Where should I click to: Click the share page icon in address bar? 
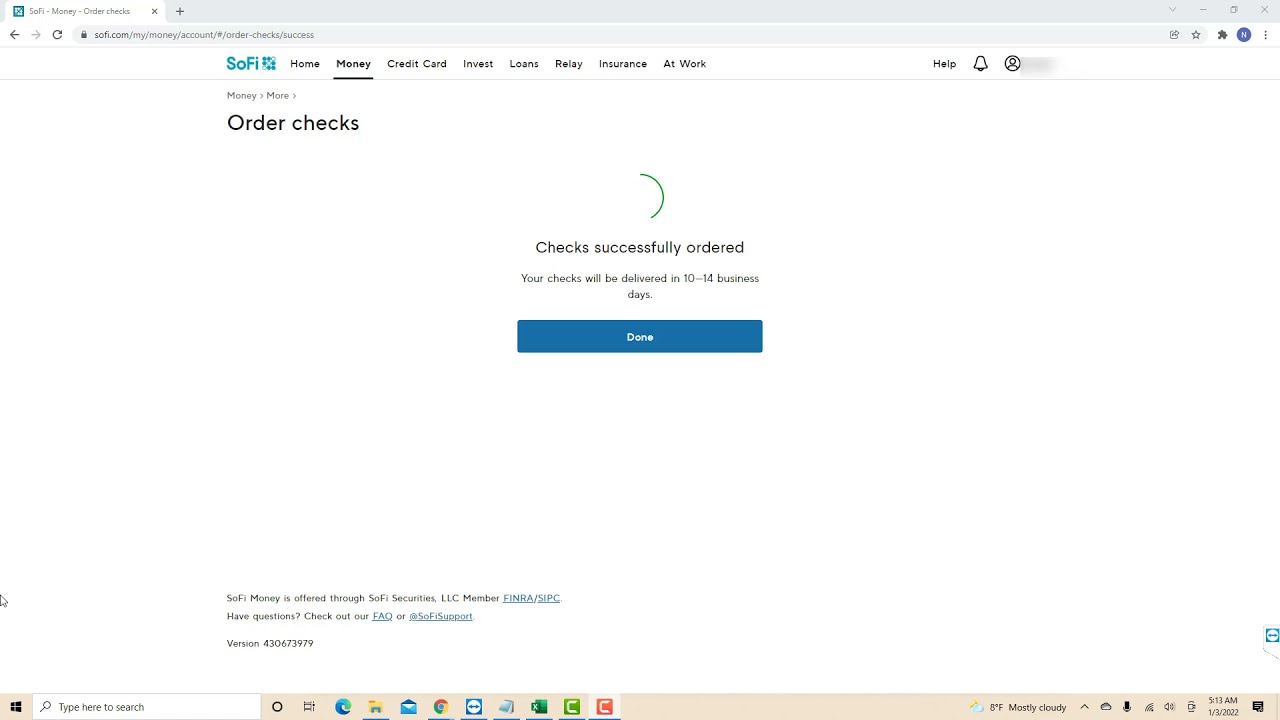click(x=1174, y=34)
